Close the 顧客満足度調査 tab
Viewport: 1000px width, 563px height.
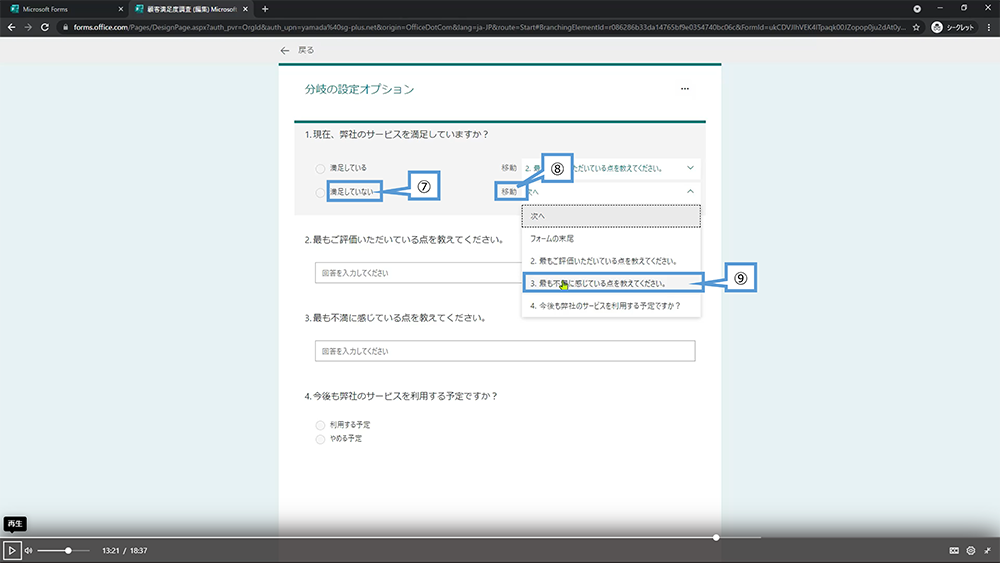(x=246, y=9)
